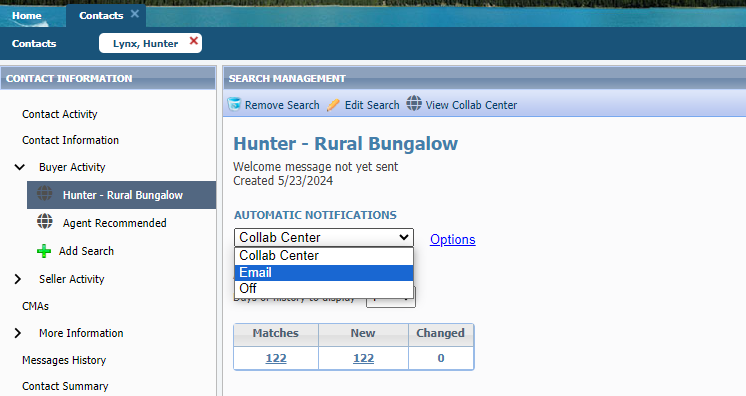Click the Welcome message not yet sent text

pos(315,167)
